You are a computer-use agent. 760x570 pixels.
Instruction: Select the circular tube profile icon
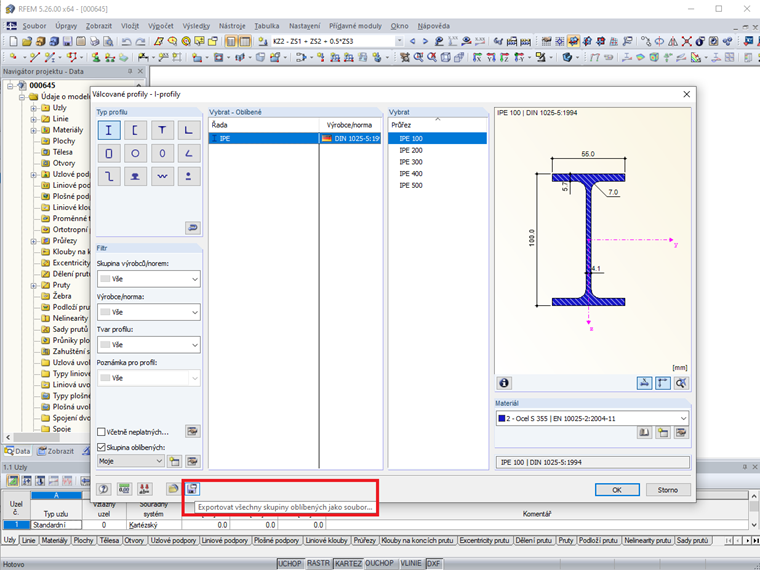pyautogui.click(x=135, y=154)
